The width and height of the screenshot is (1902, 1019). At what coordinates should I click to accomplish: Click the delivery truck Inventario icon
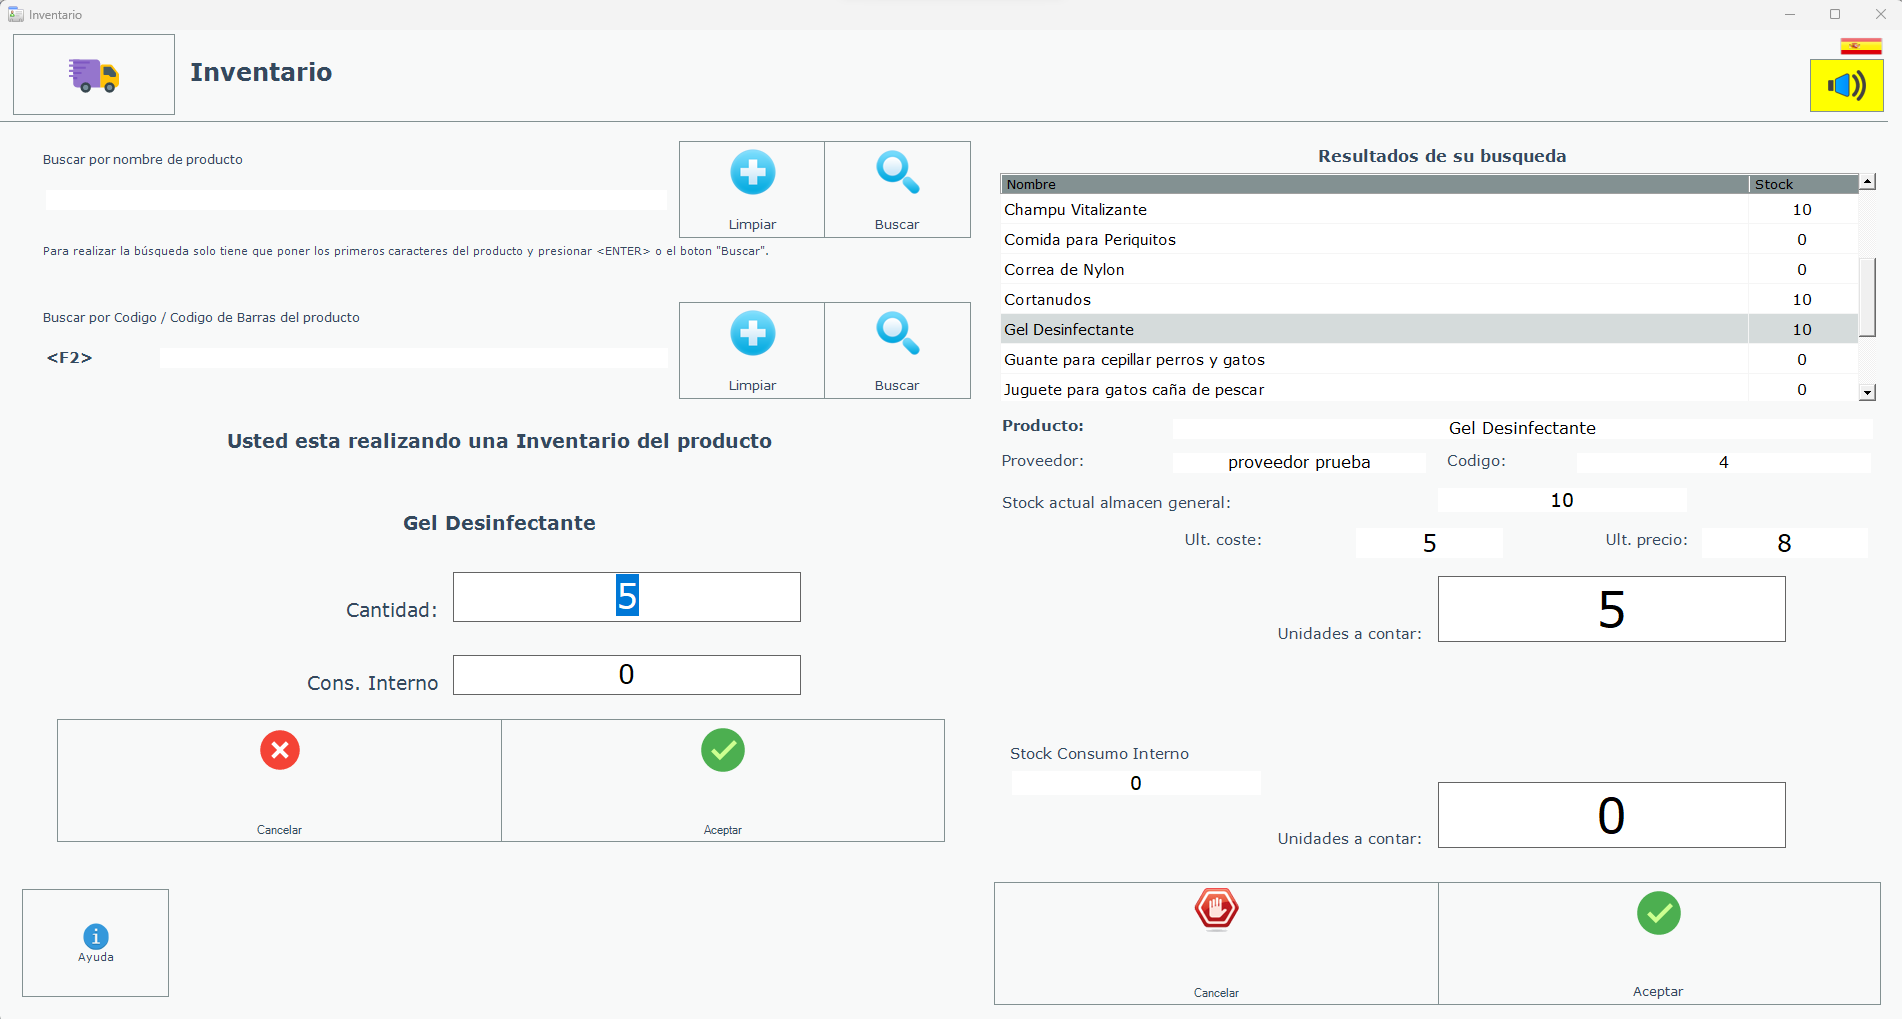click(94, 75)
